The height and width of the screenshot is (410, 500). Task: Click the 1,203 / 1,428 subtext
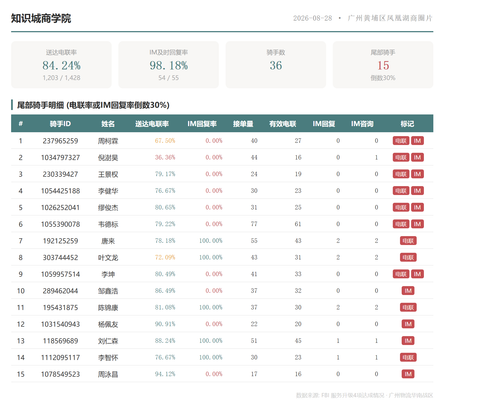click(61, 78)
